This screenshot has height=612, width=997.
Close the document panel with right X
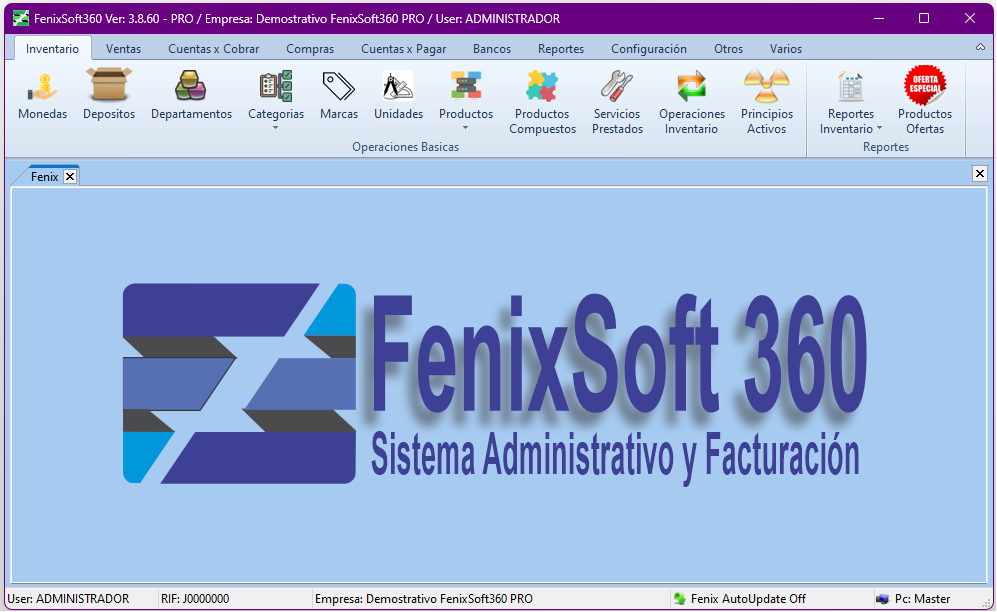[980, 173]
